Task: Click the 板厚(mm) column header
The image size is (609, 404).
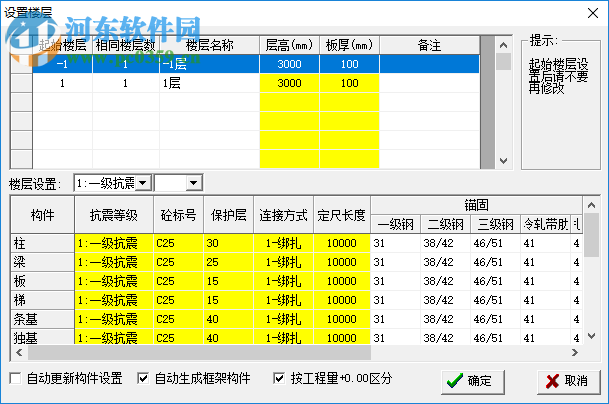Action: pos(350,45)
